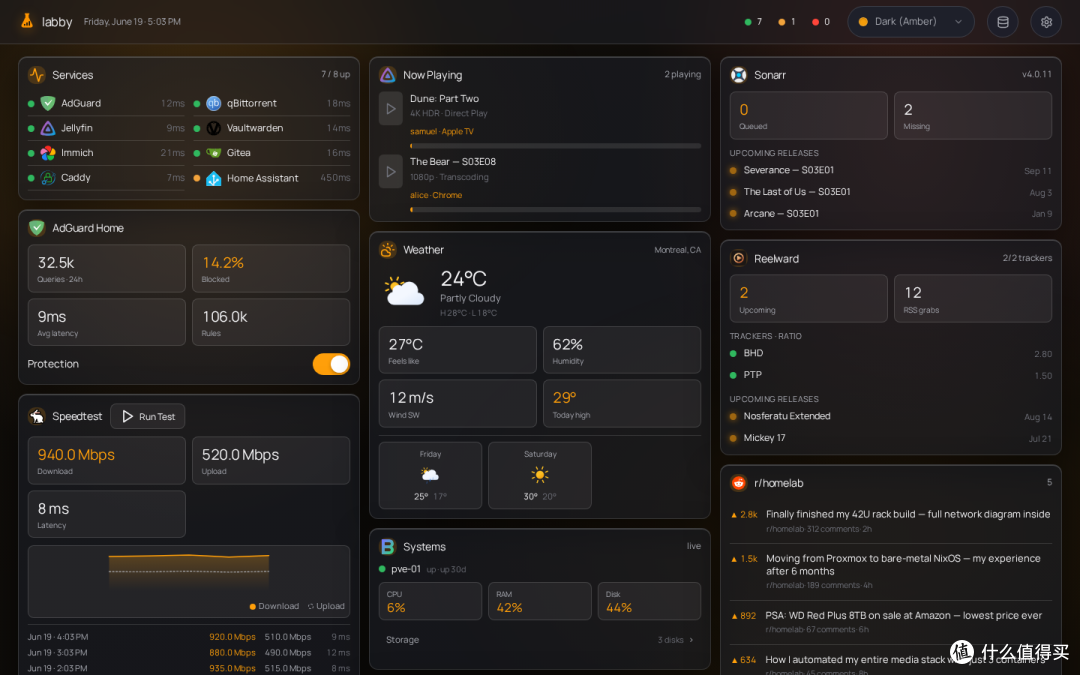Click the AdGuard Home widget shield icon
Screen dimensions: 1080x675
pyautogui.click(x=37, y=227)
